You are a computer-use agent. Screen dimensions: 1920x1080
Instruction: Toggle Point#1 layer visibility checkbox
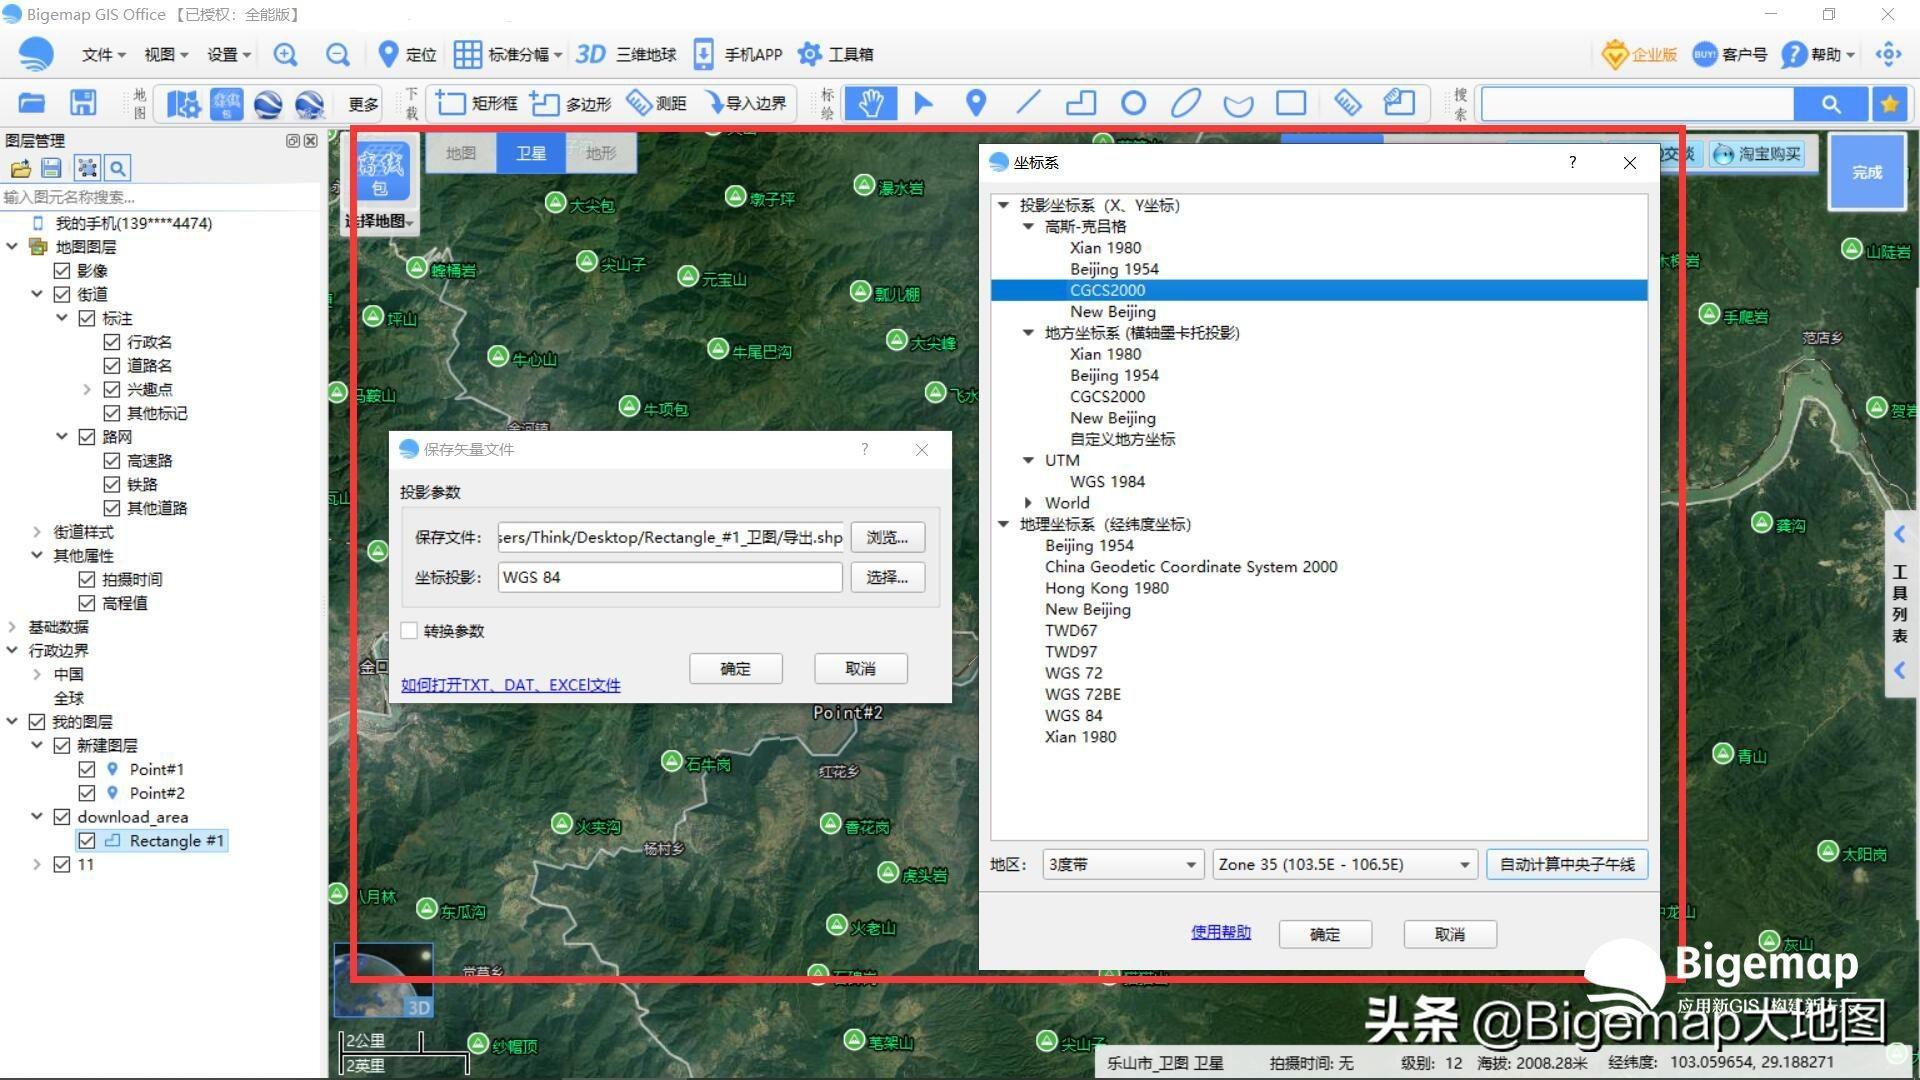click(87, 769)
